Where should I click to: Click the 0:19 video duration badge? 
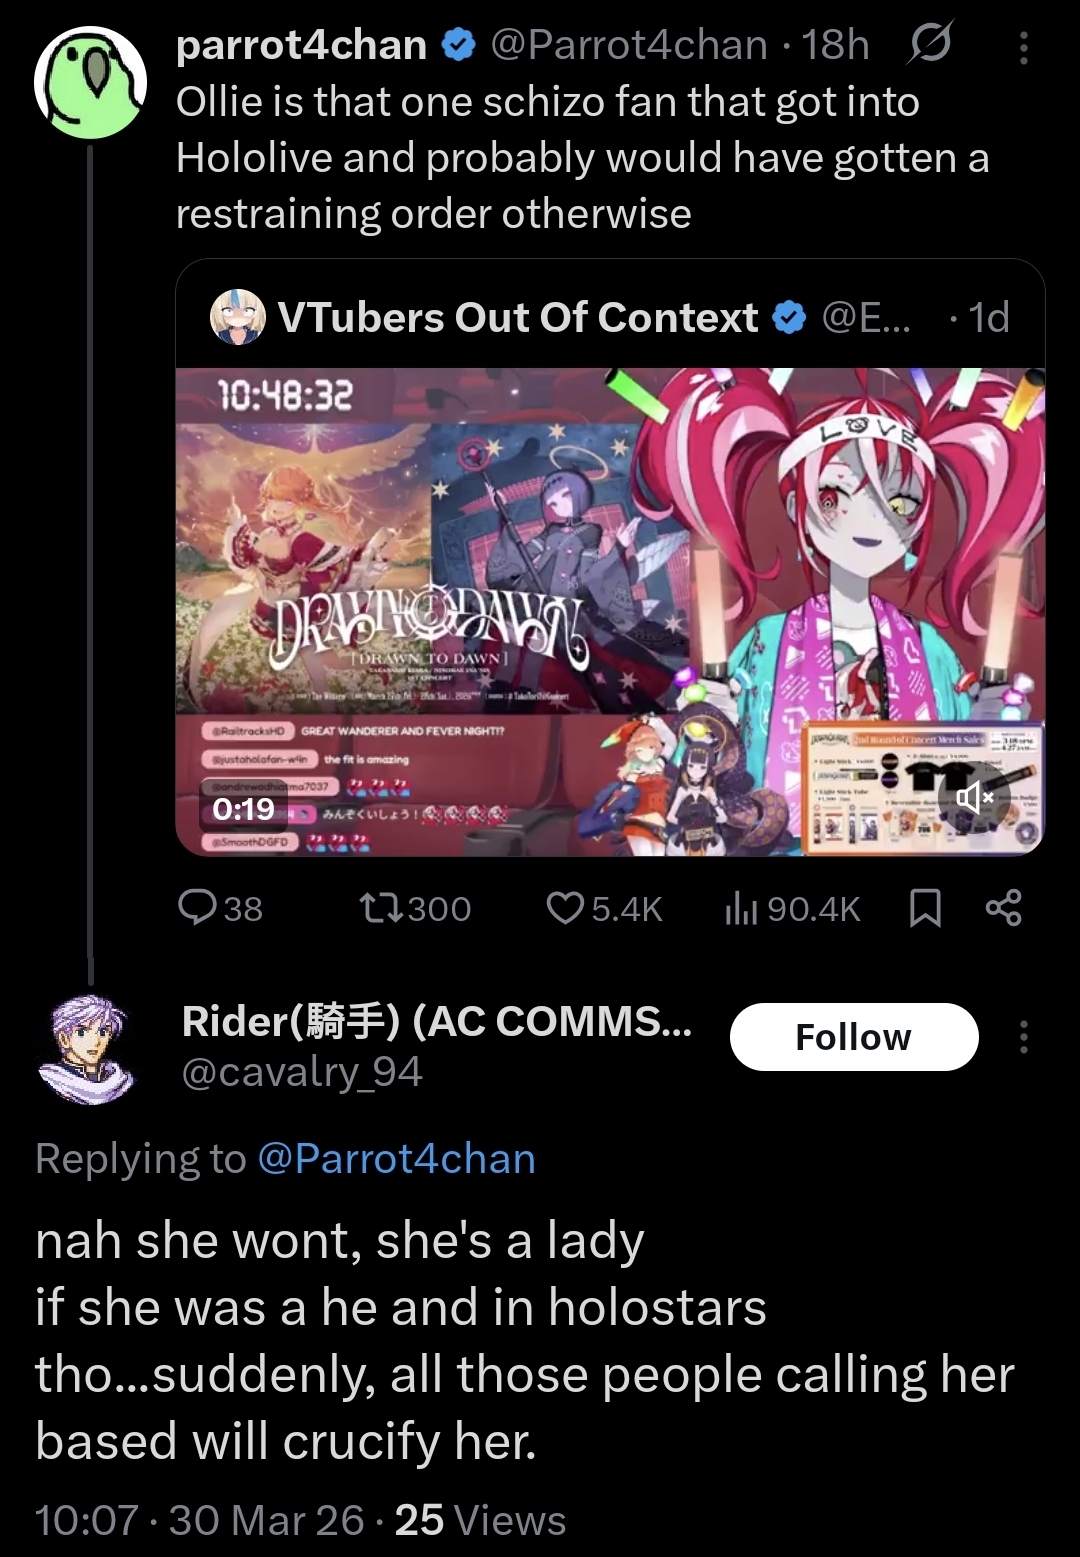[x=244, y=808]
